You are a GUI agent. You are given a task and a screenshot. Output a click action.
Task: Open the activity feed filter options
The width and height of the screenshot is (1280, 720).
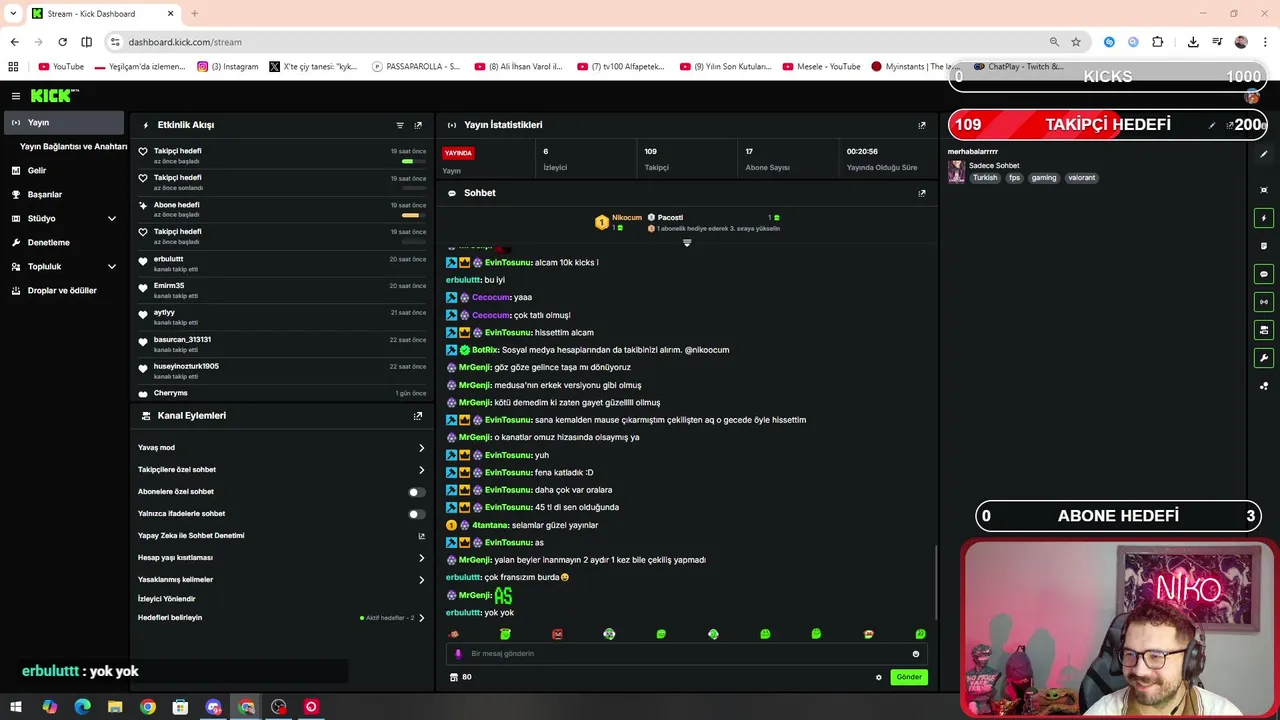[400, 125]
